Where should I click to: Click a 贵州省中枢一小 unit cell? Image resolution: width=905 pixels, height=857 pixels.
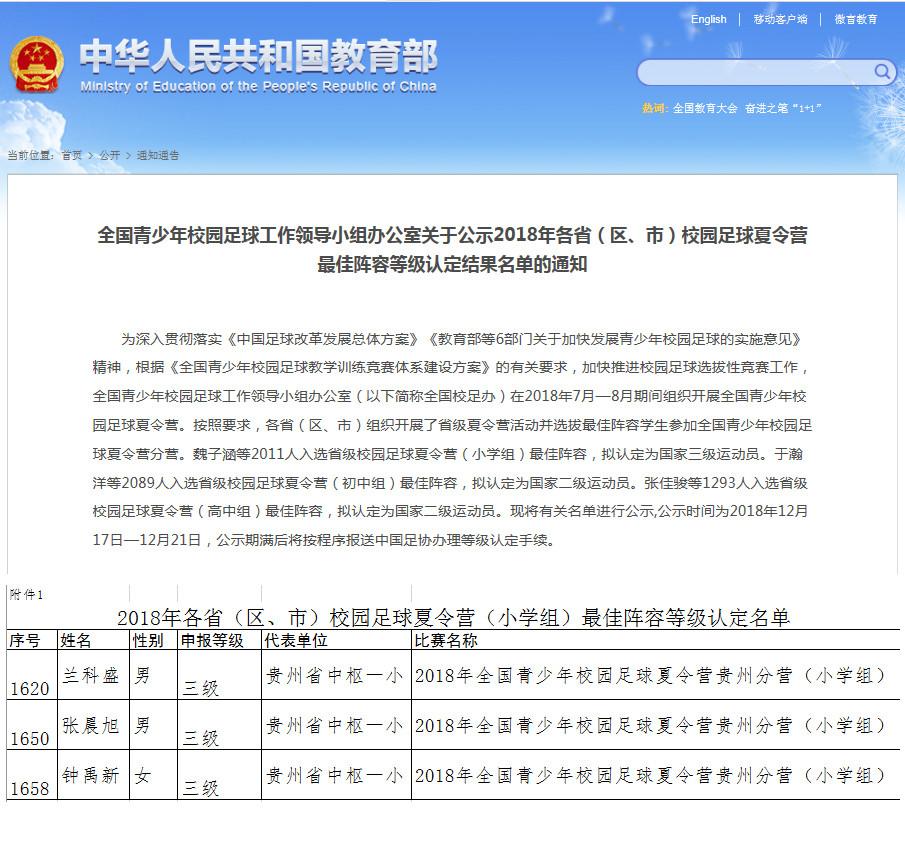coord(336,676)
